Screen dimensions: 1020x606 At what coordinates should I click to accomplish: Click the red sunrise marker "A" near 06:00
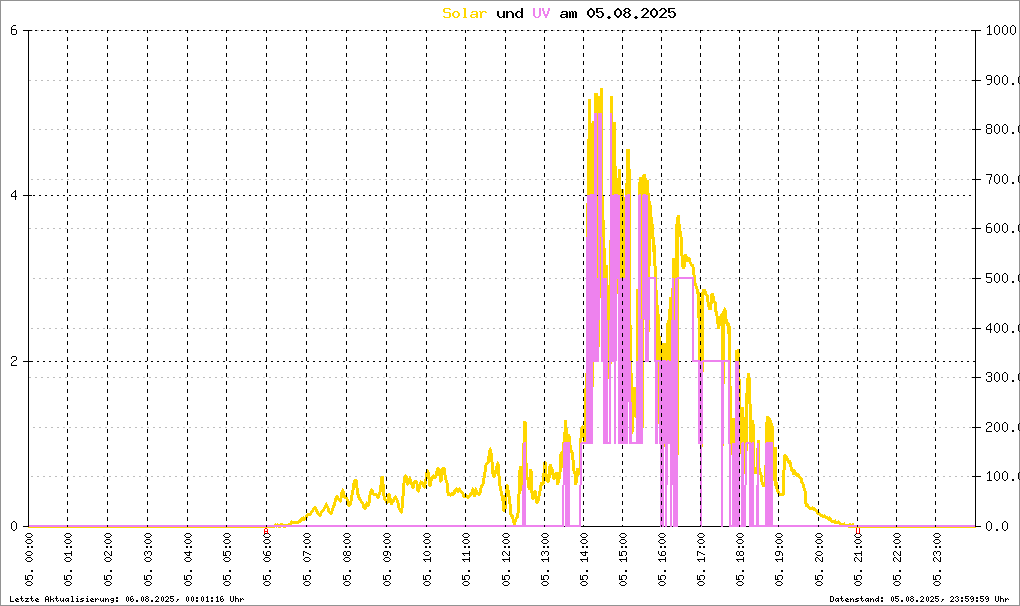(x=265, y=531)
